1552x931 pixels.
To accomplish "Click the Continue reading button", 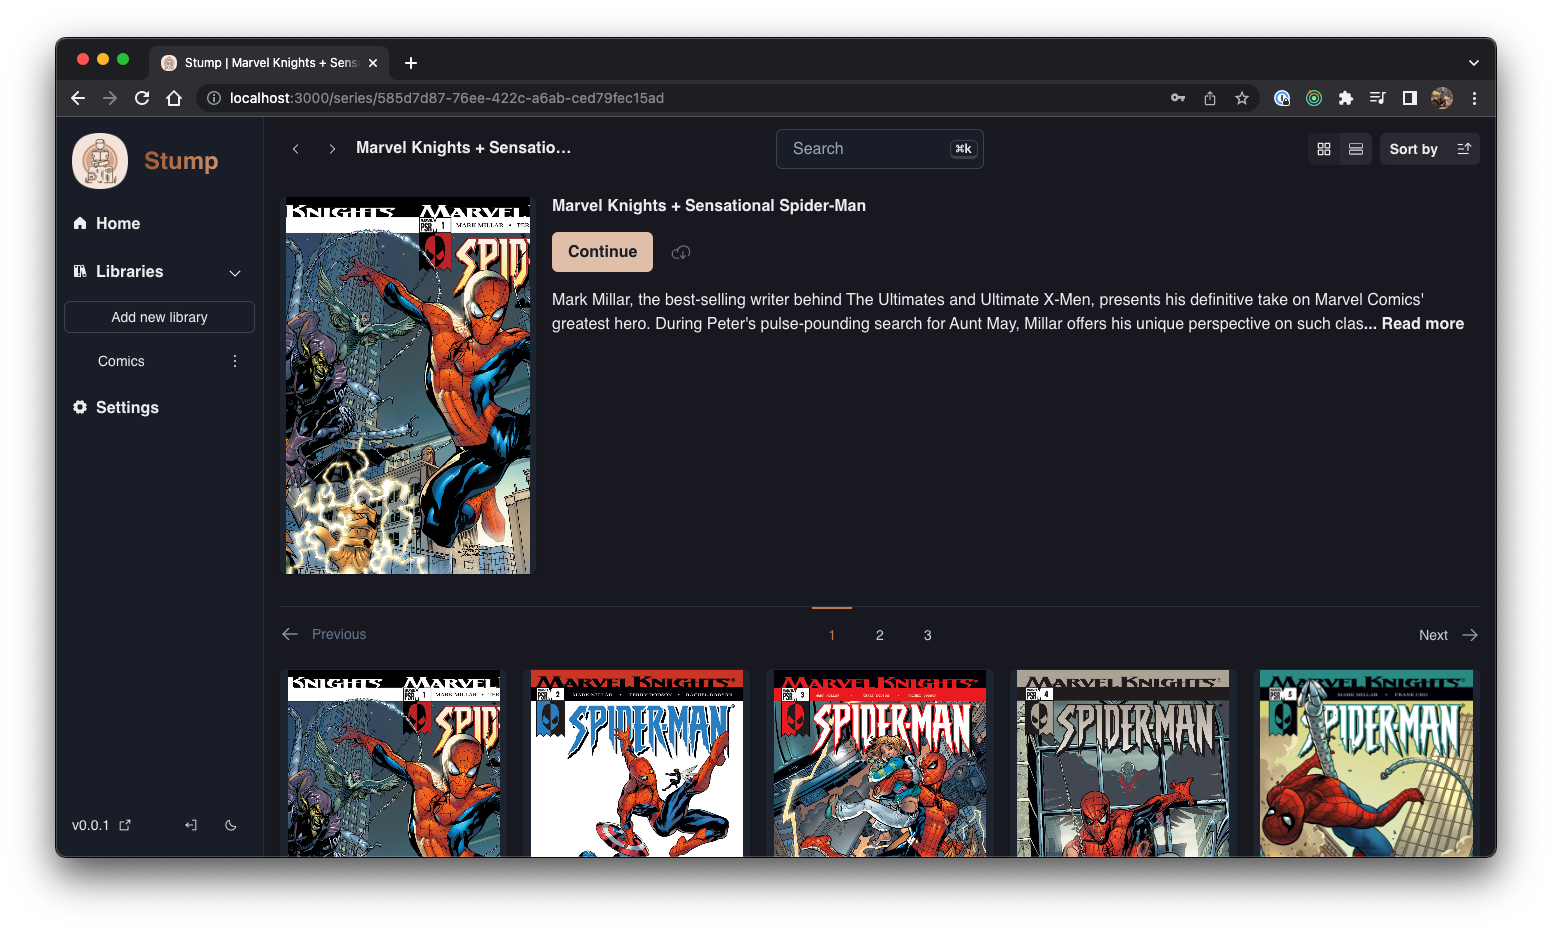I will click(602, 252).
